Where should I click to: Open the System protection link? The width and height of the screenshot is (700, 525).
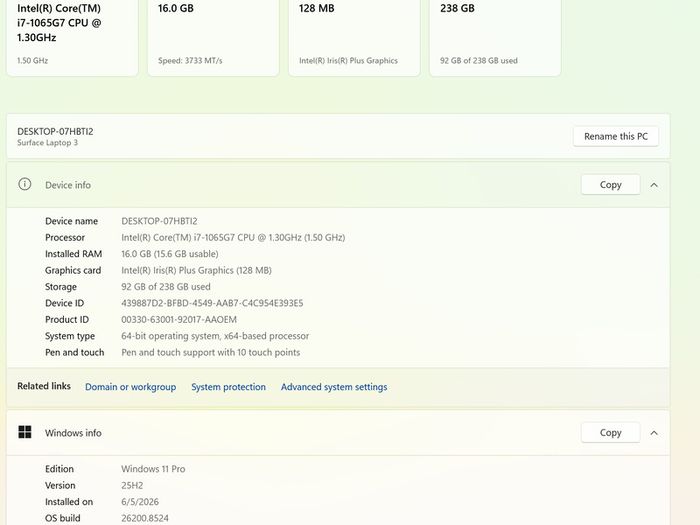229,387
